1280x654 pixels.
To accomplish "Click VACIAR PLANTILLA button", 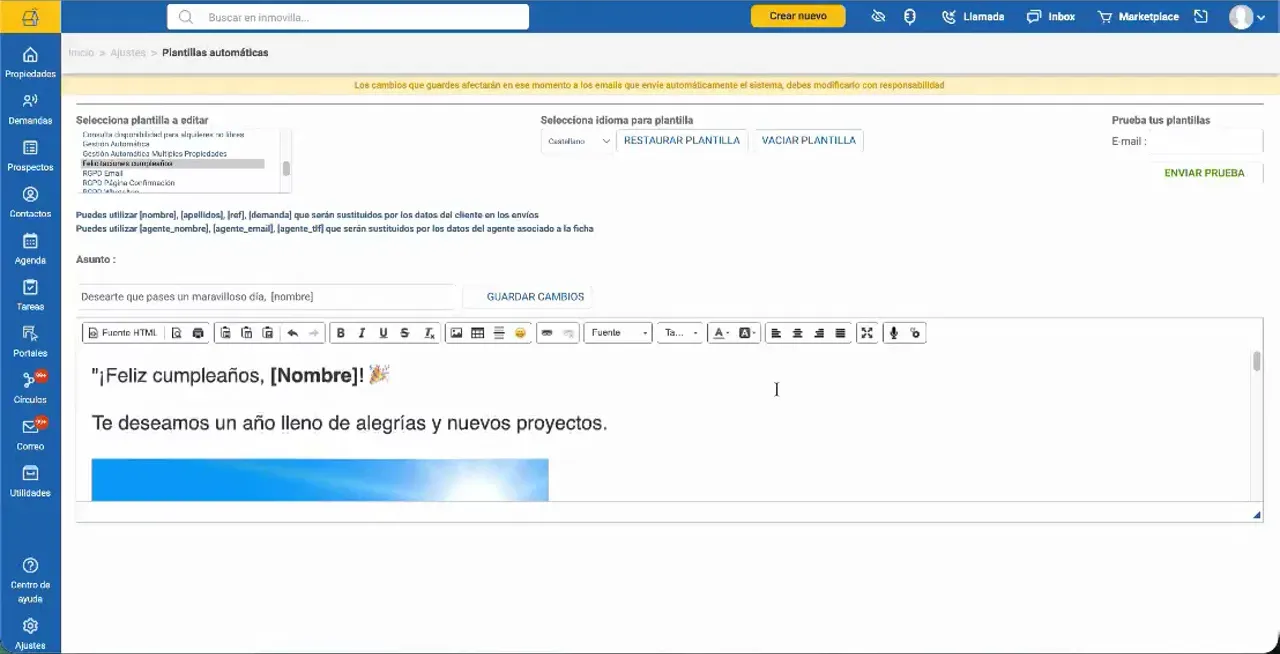I will (x=809, y=141).
